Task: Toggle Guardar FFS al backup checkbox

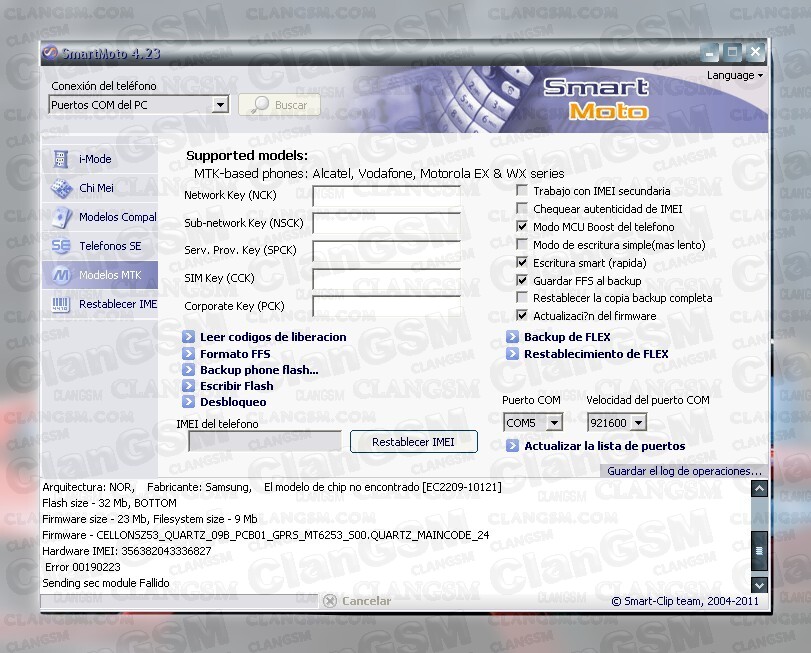Action: coord(522,281)
